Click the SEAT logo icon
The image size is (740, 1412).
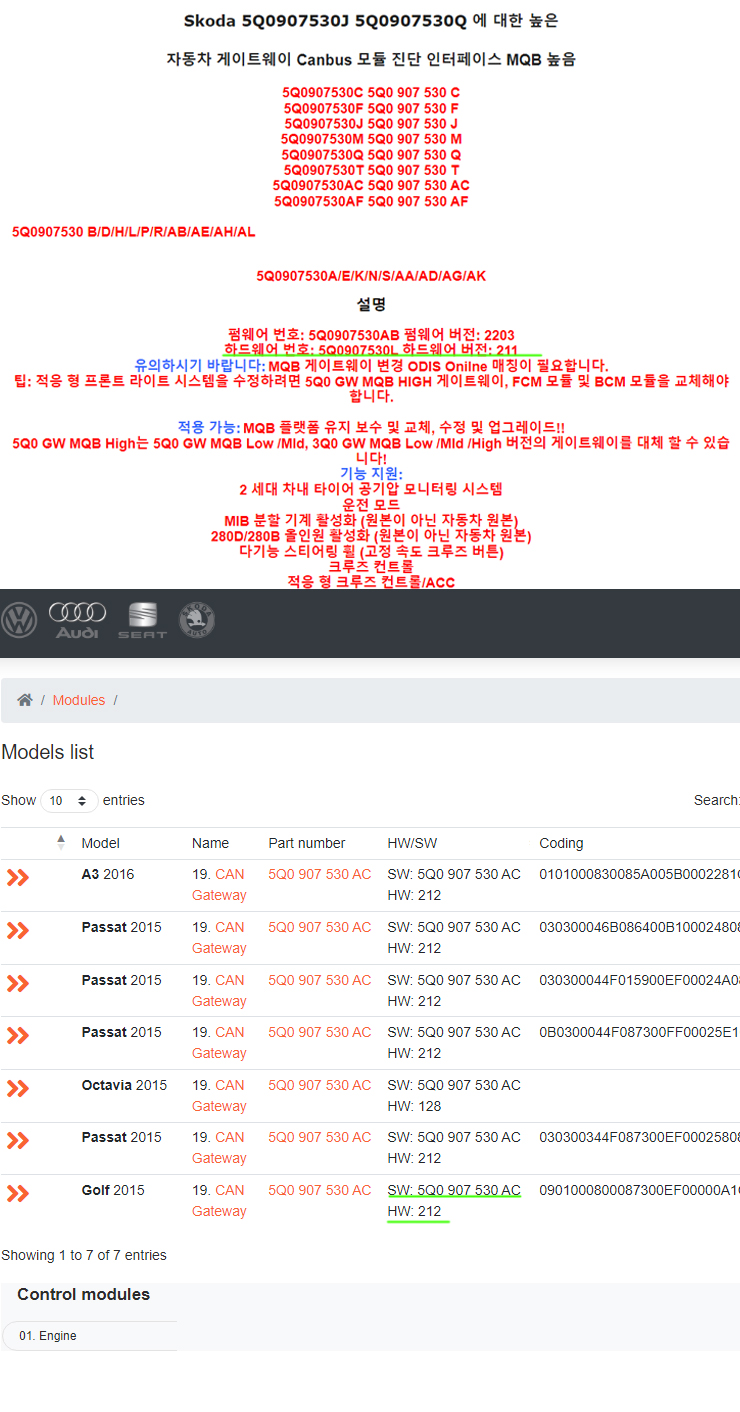pos(143,621)
